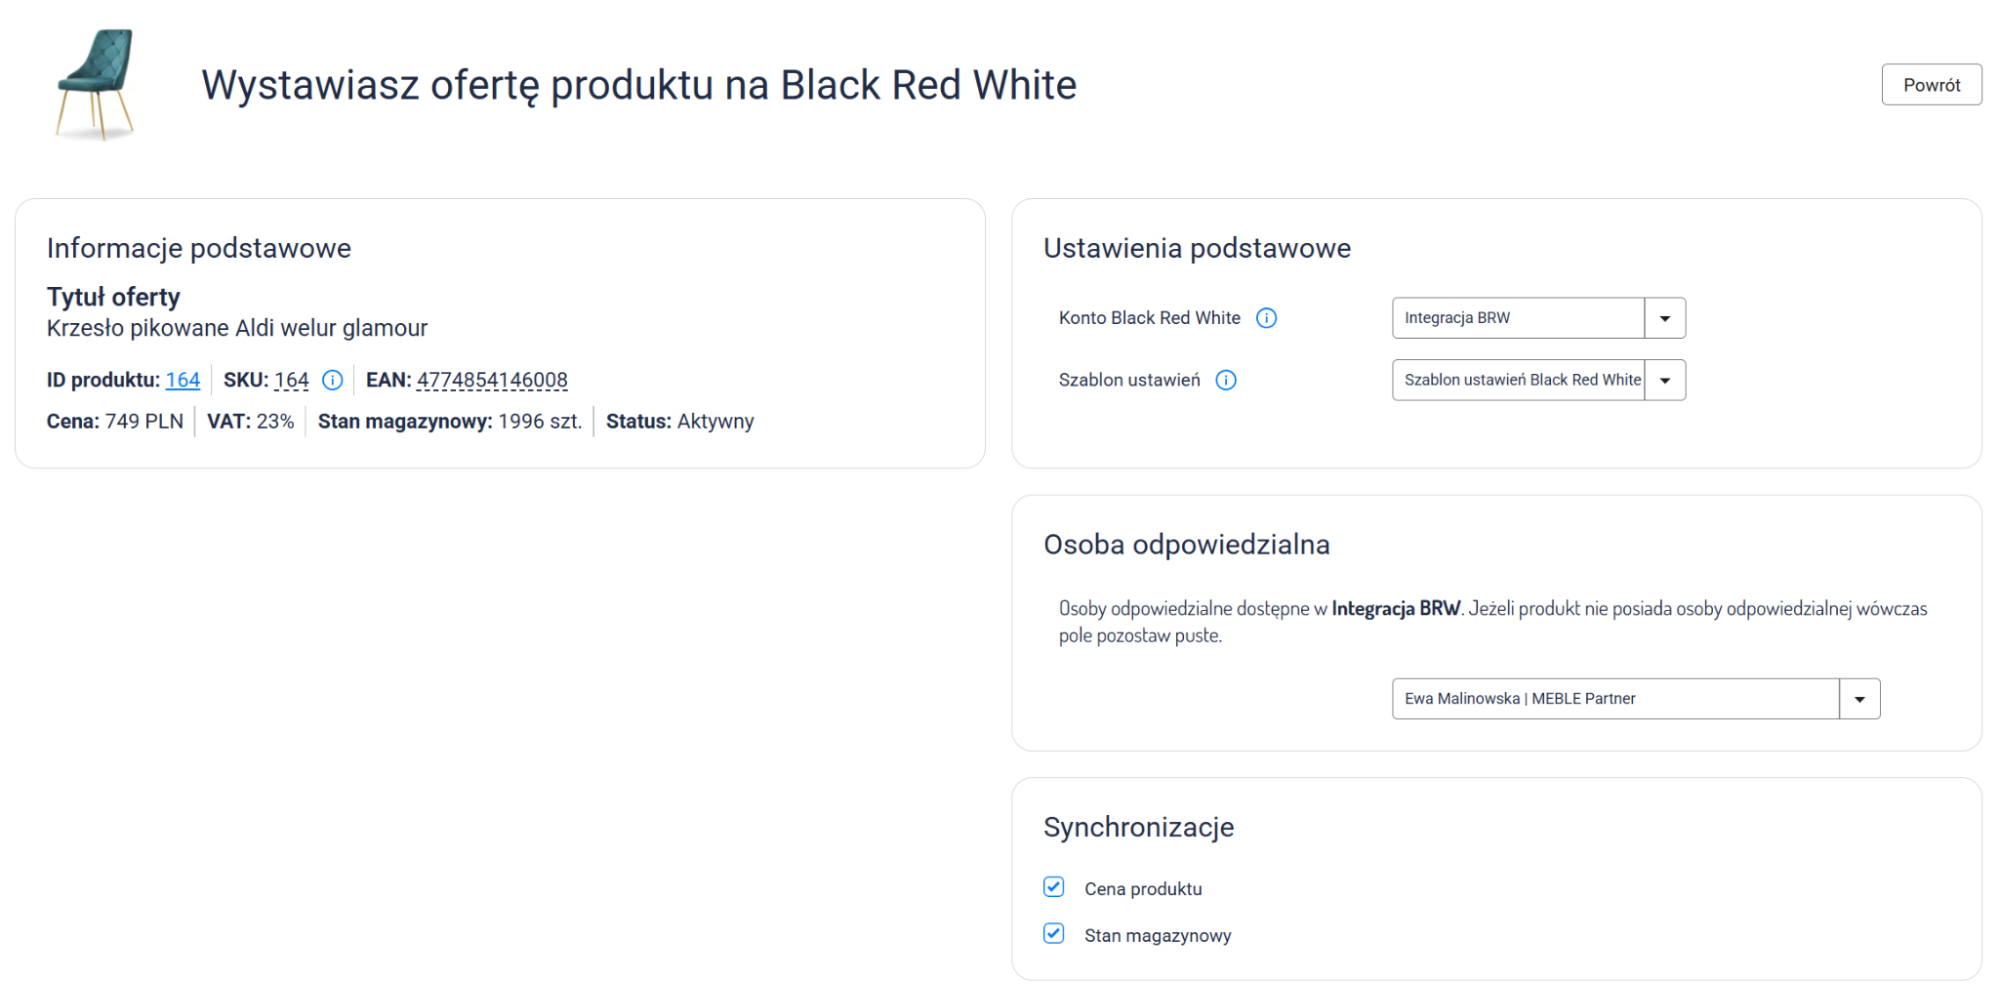The width and height of the screenshot is (1999, 998).
Task: Click info icon beside Konto Black Red White
Action: tap(1266, 318)
